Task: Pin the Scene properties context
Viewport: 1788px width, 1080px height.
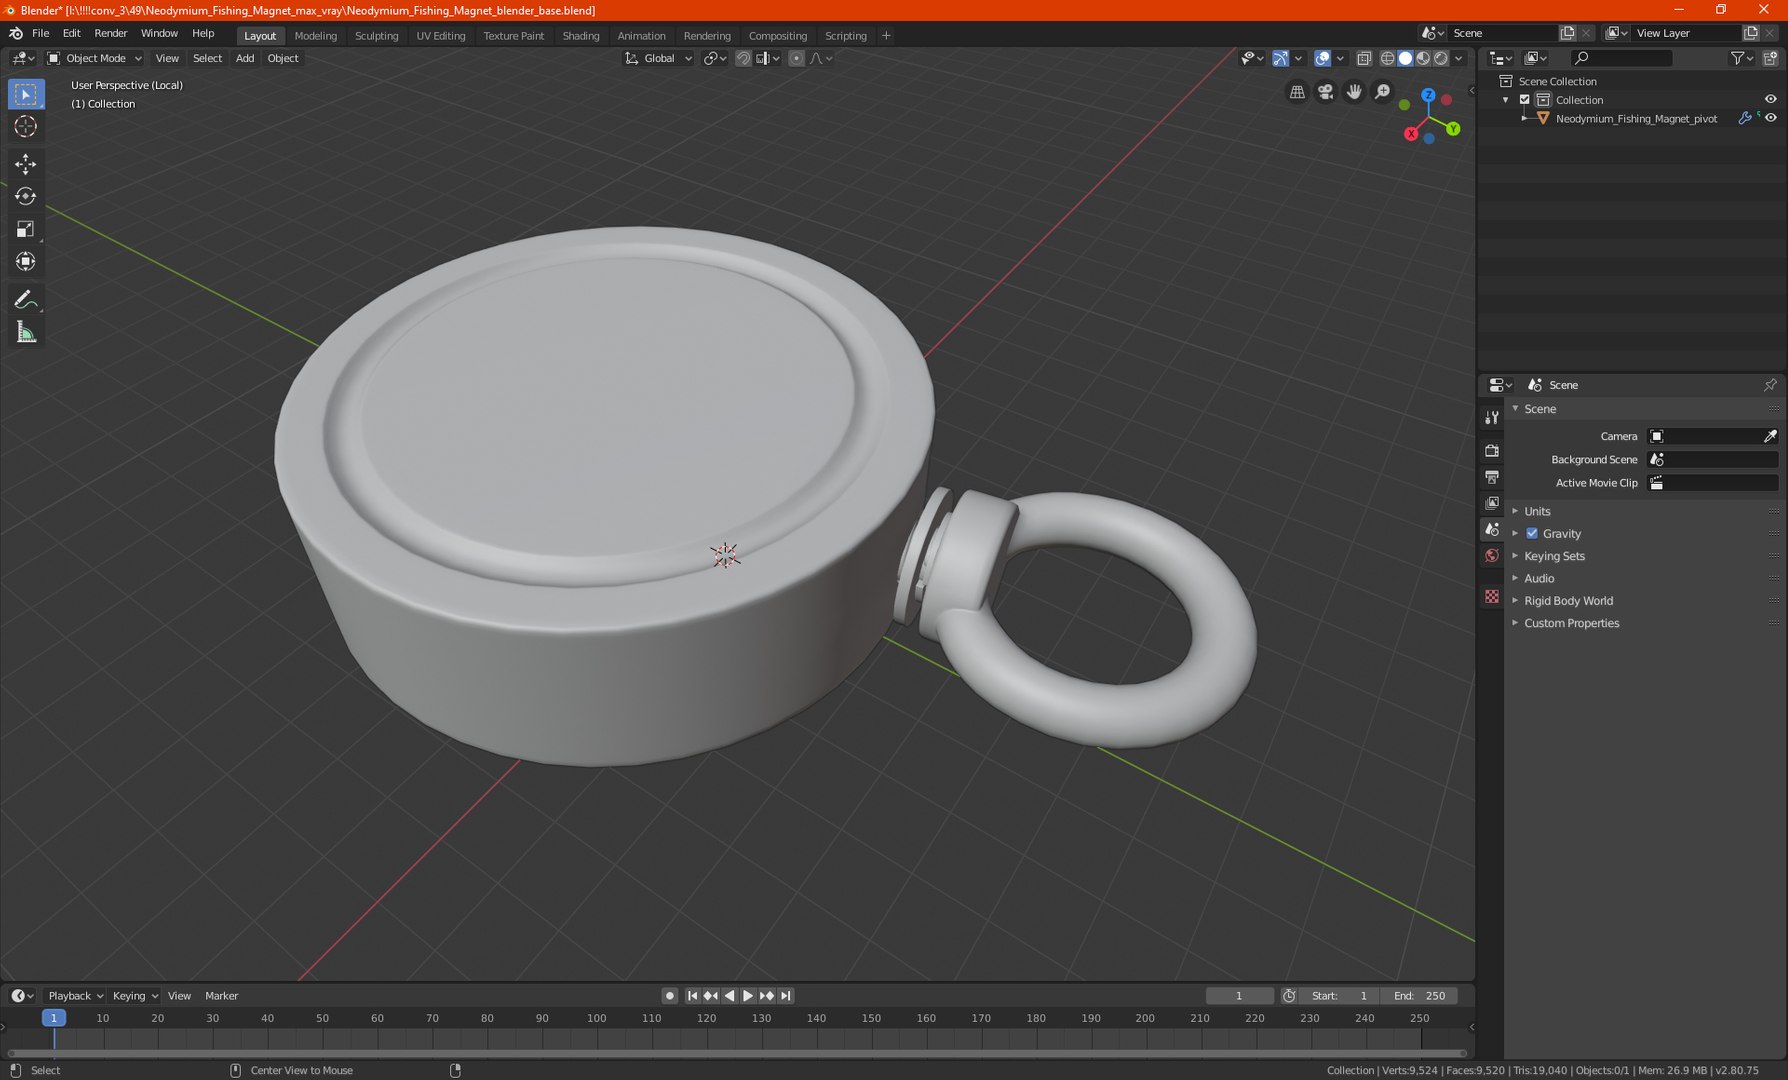Action: pyautogui.click(x=1770, y=385)
